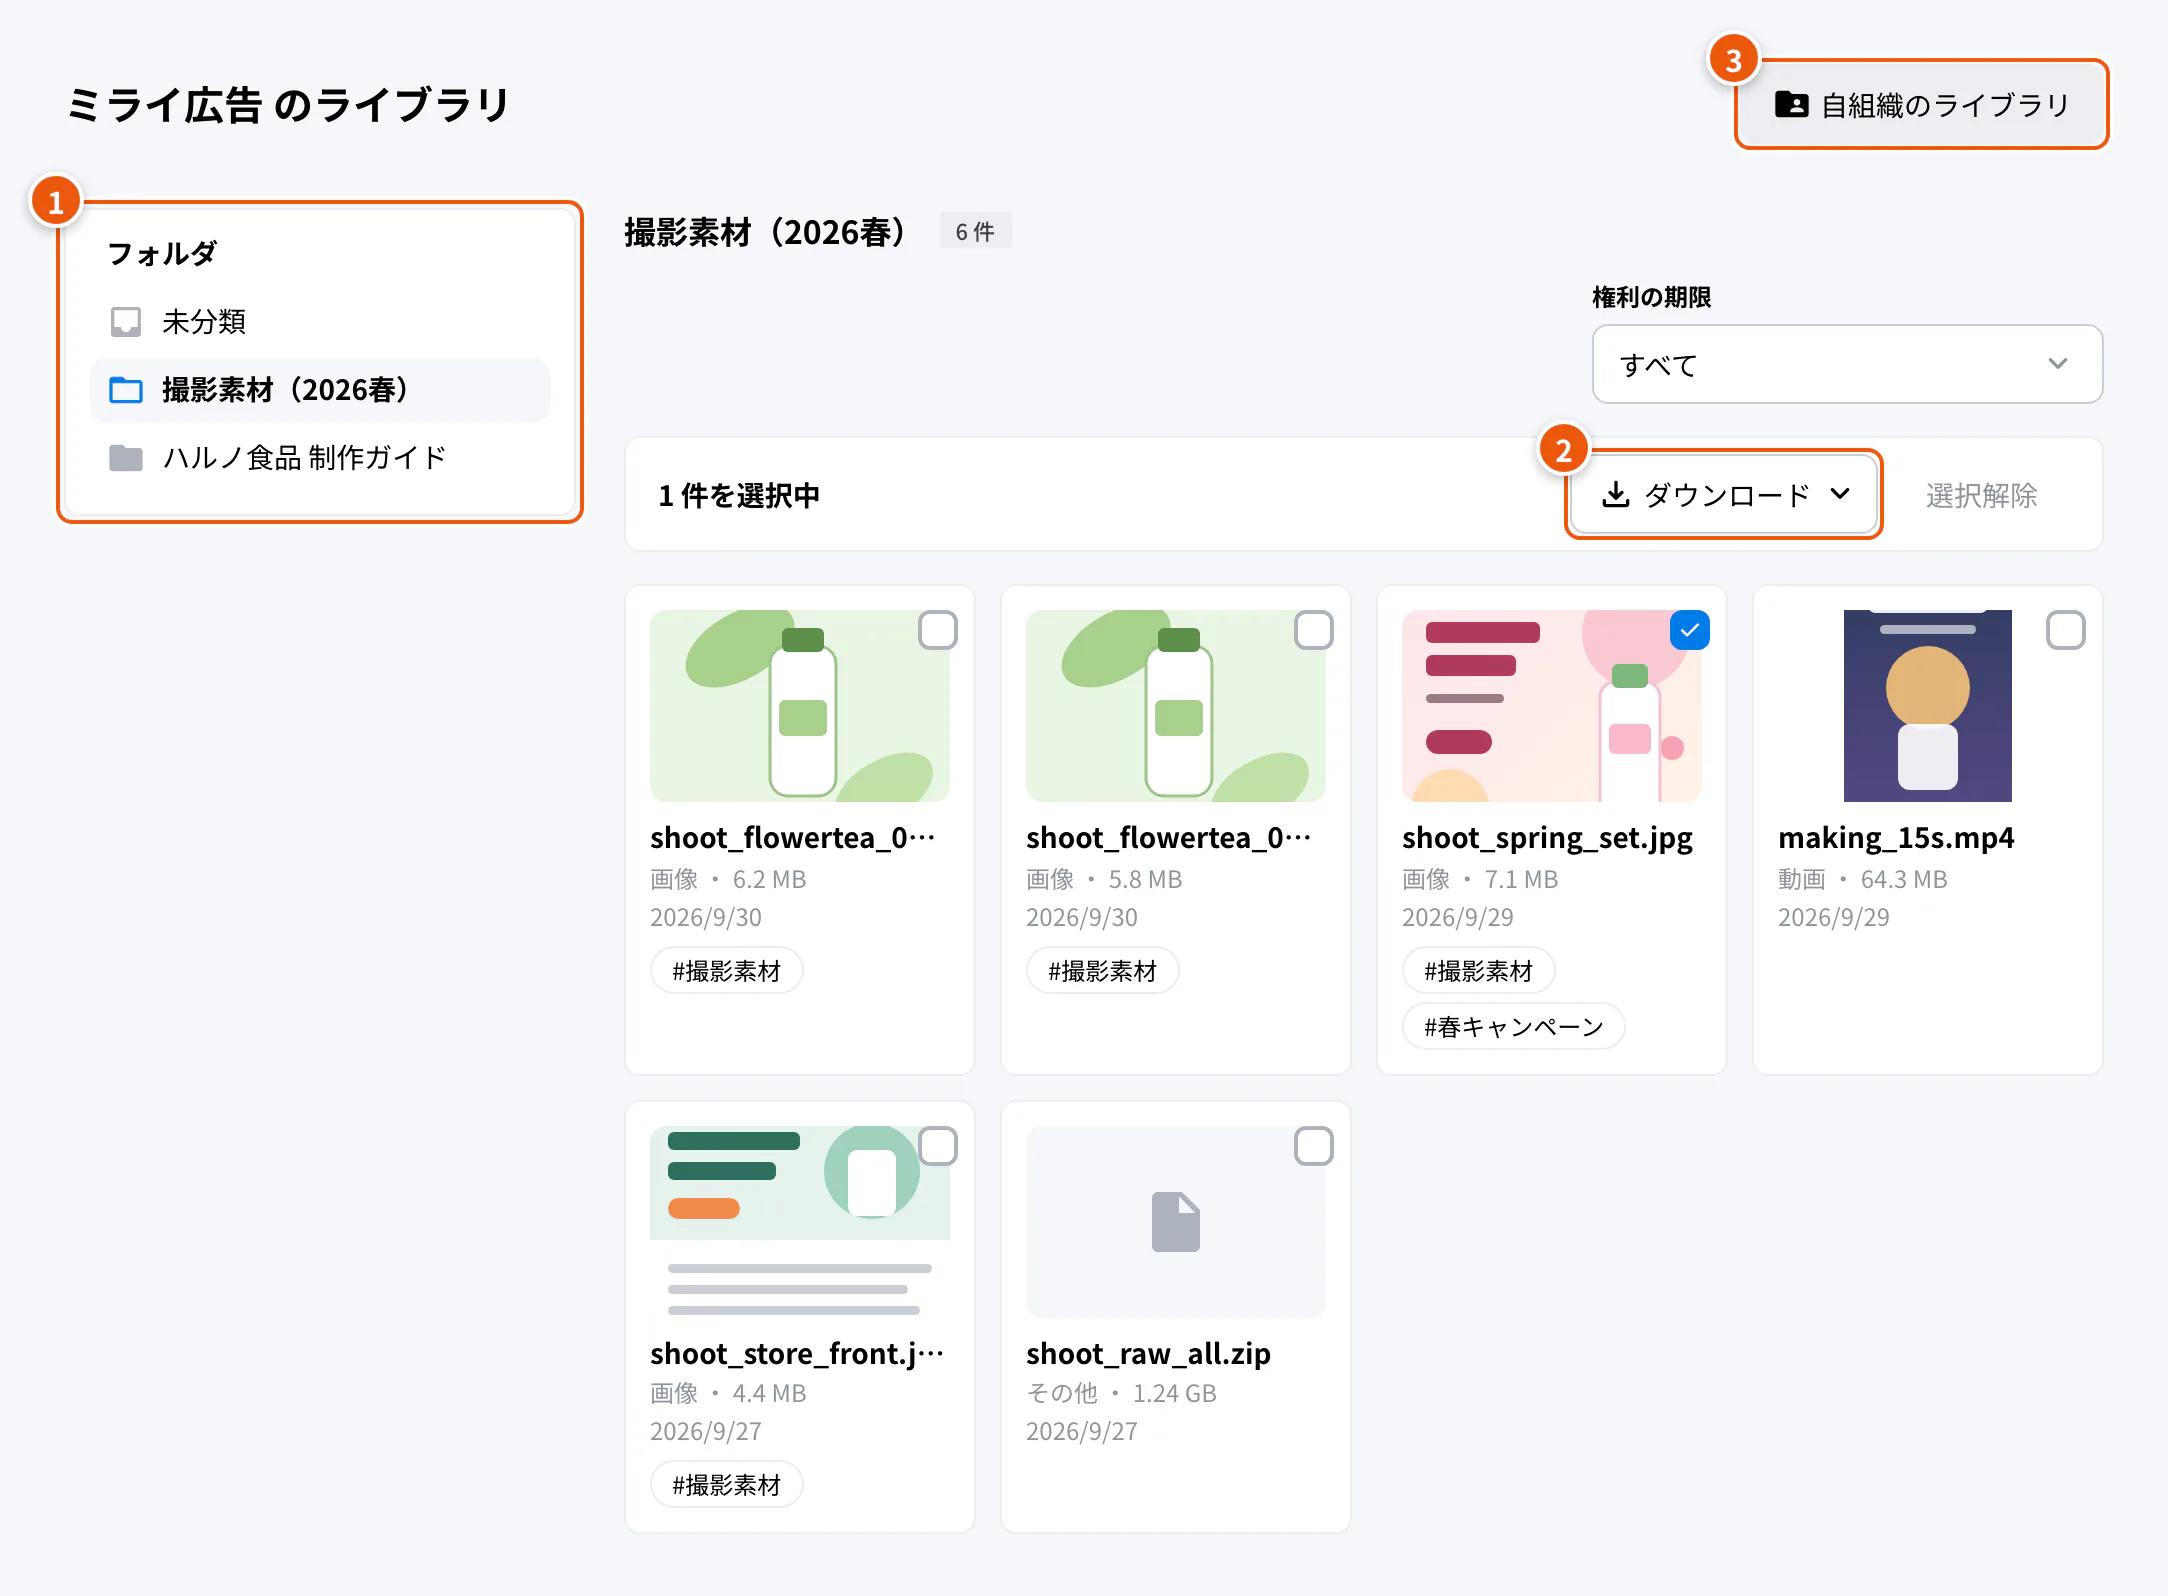Select the 未分類 folder
The image size is (2168, 1596).
(320, 322)
